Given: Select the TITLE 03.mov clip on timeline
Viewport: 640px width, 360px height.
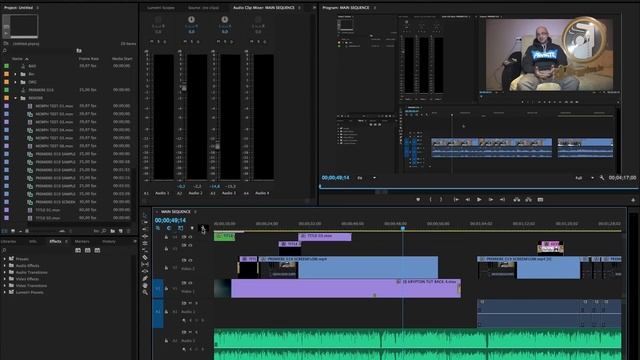Looking at the screenshot, I should 324,237.
